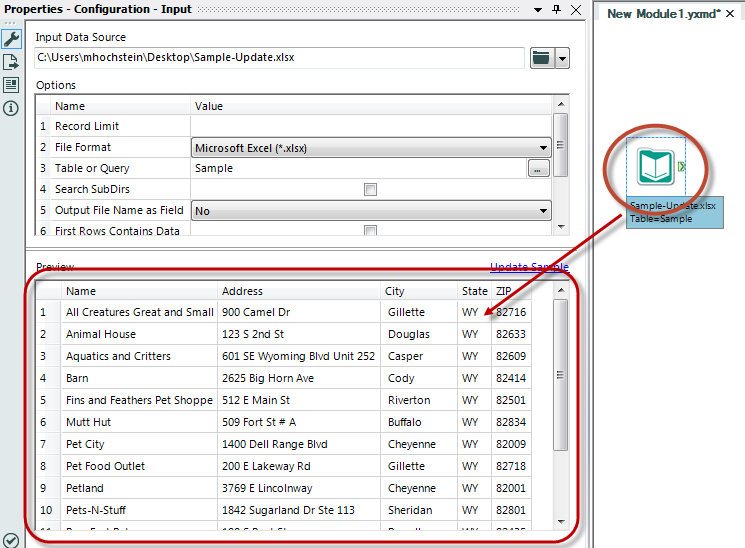The height and width of the screenshot is (548, 745).
Task: Click the Update Sample link
Action: [x=529, y=267]
